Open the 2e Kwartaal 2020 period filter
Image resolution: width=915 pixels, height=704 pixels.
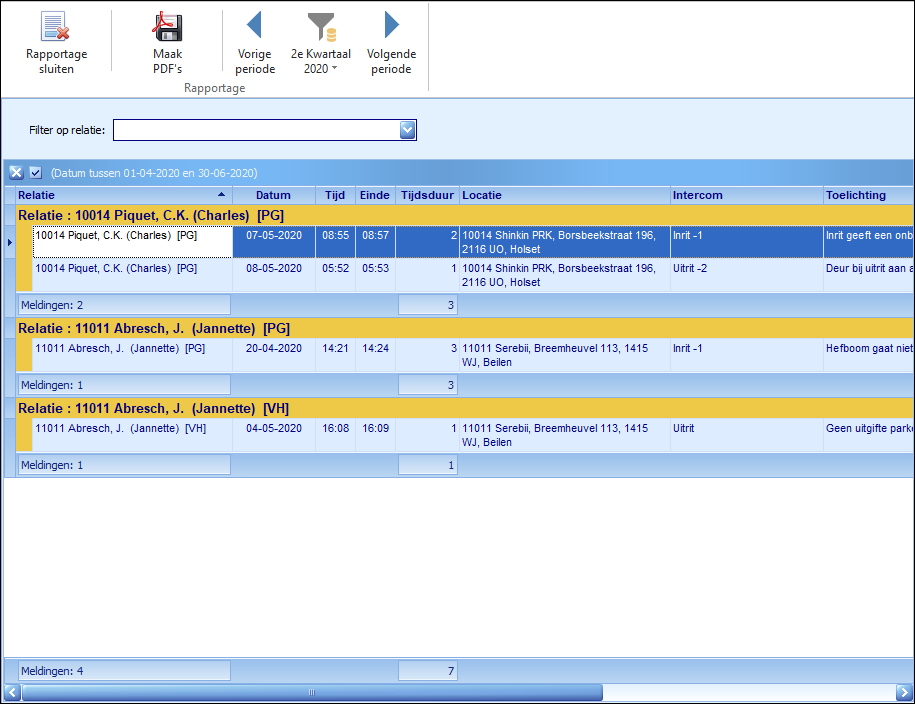[x=321, y=43]
